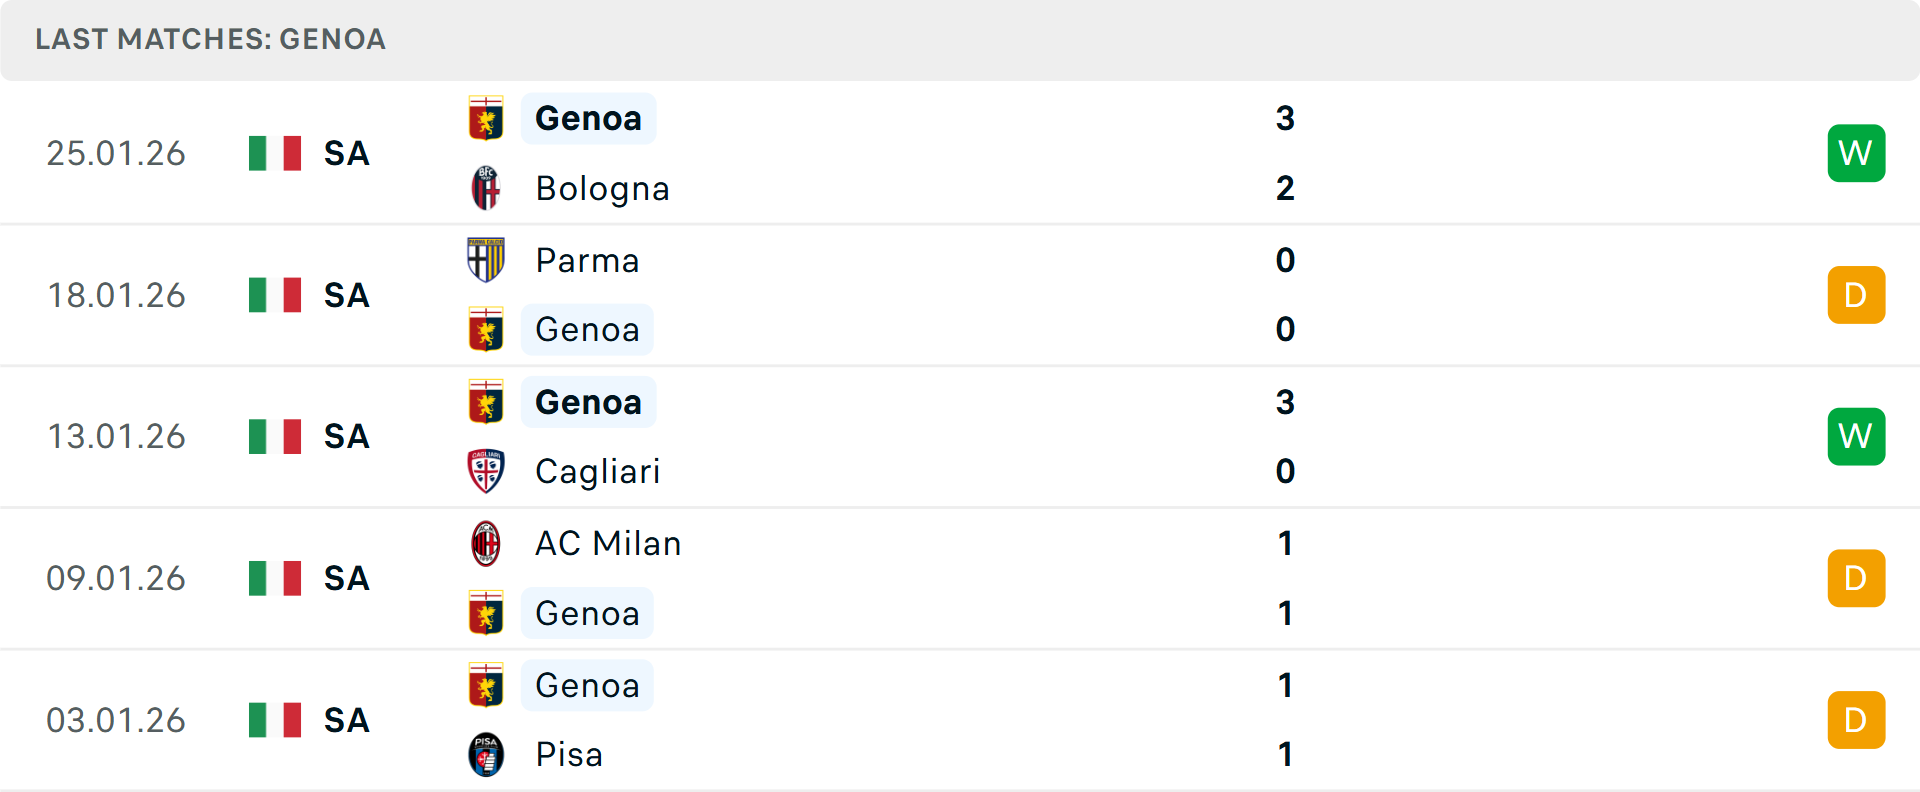Select the Bologna club logo
Screen dimensions: 1920x792
click(x=486, y=188)
